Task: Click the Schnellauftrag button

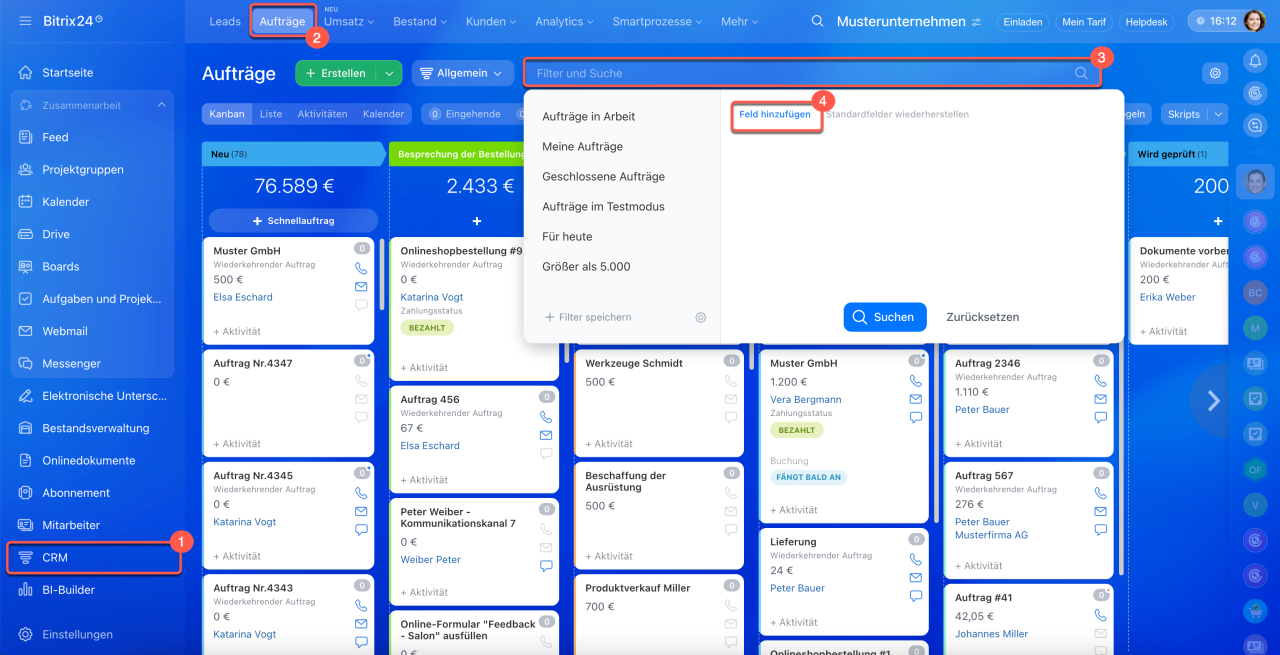Action: pyautogui.click(x=293, y=220)
